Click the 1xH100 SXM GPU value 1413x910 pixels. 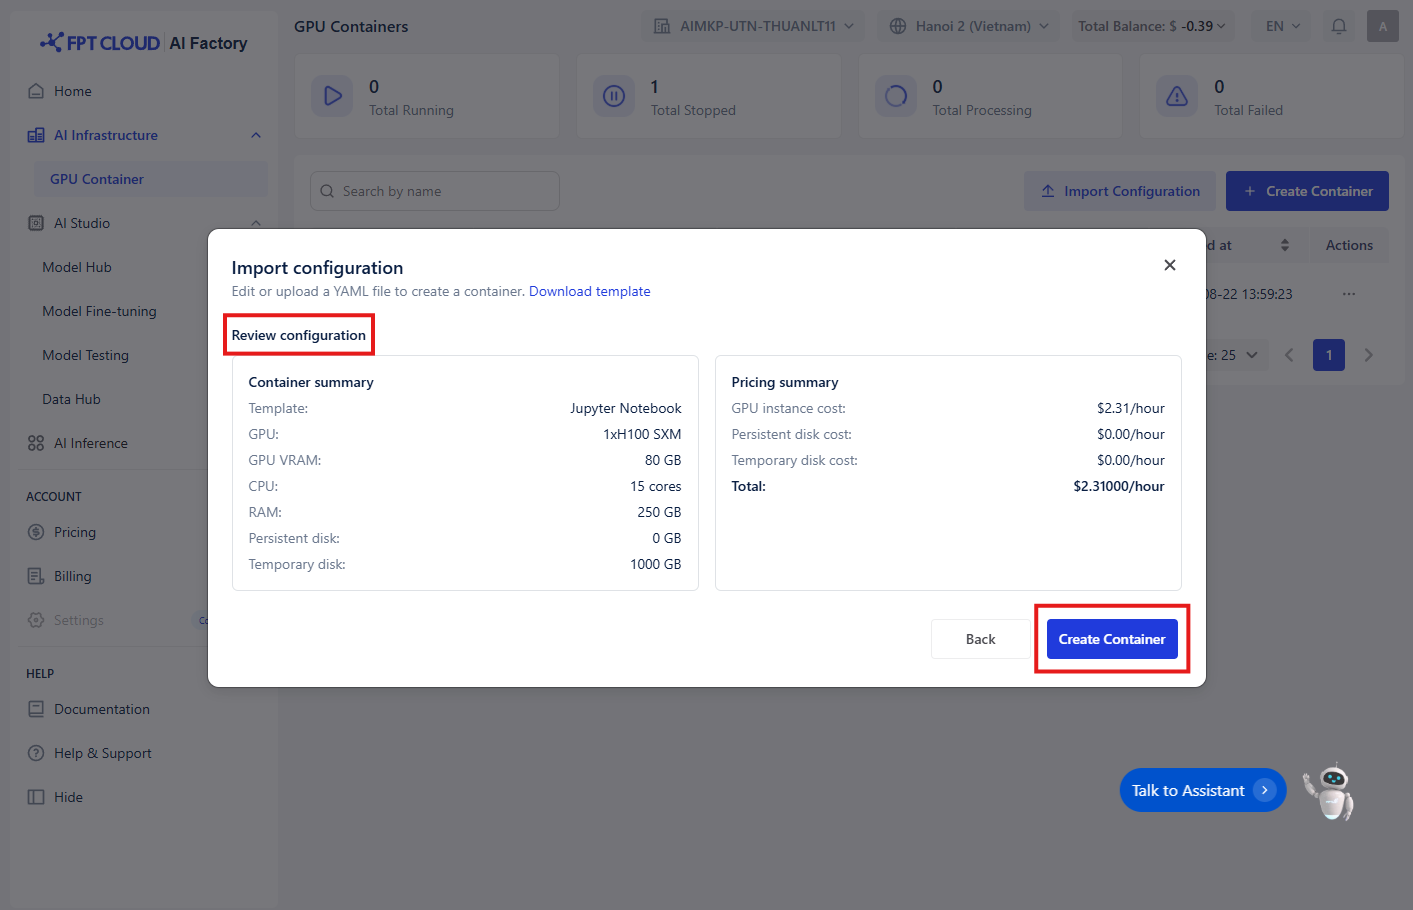tap(642, 434)
